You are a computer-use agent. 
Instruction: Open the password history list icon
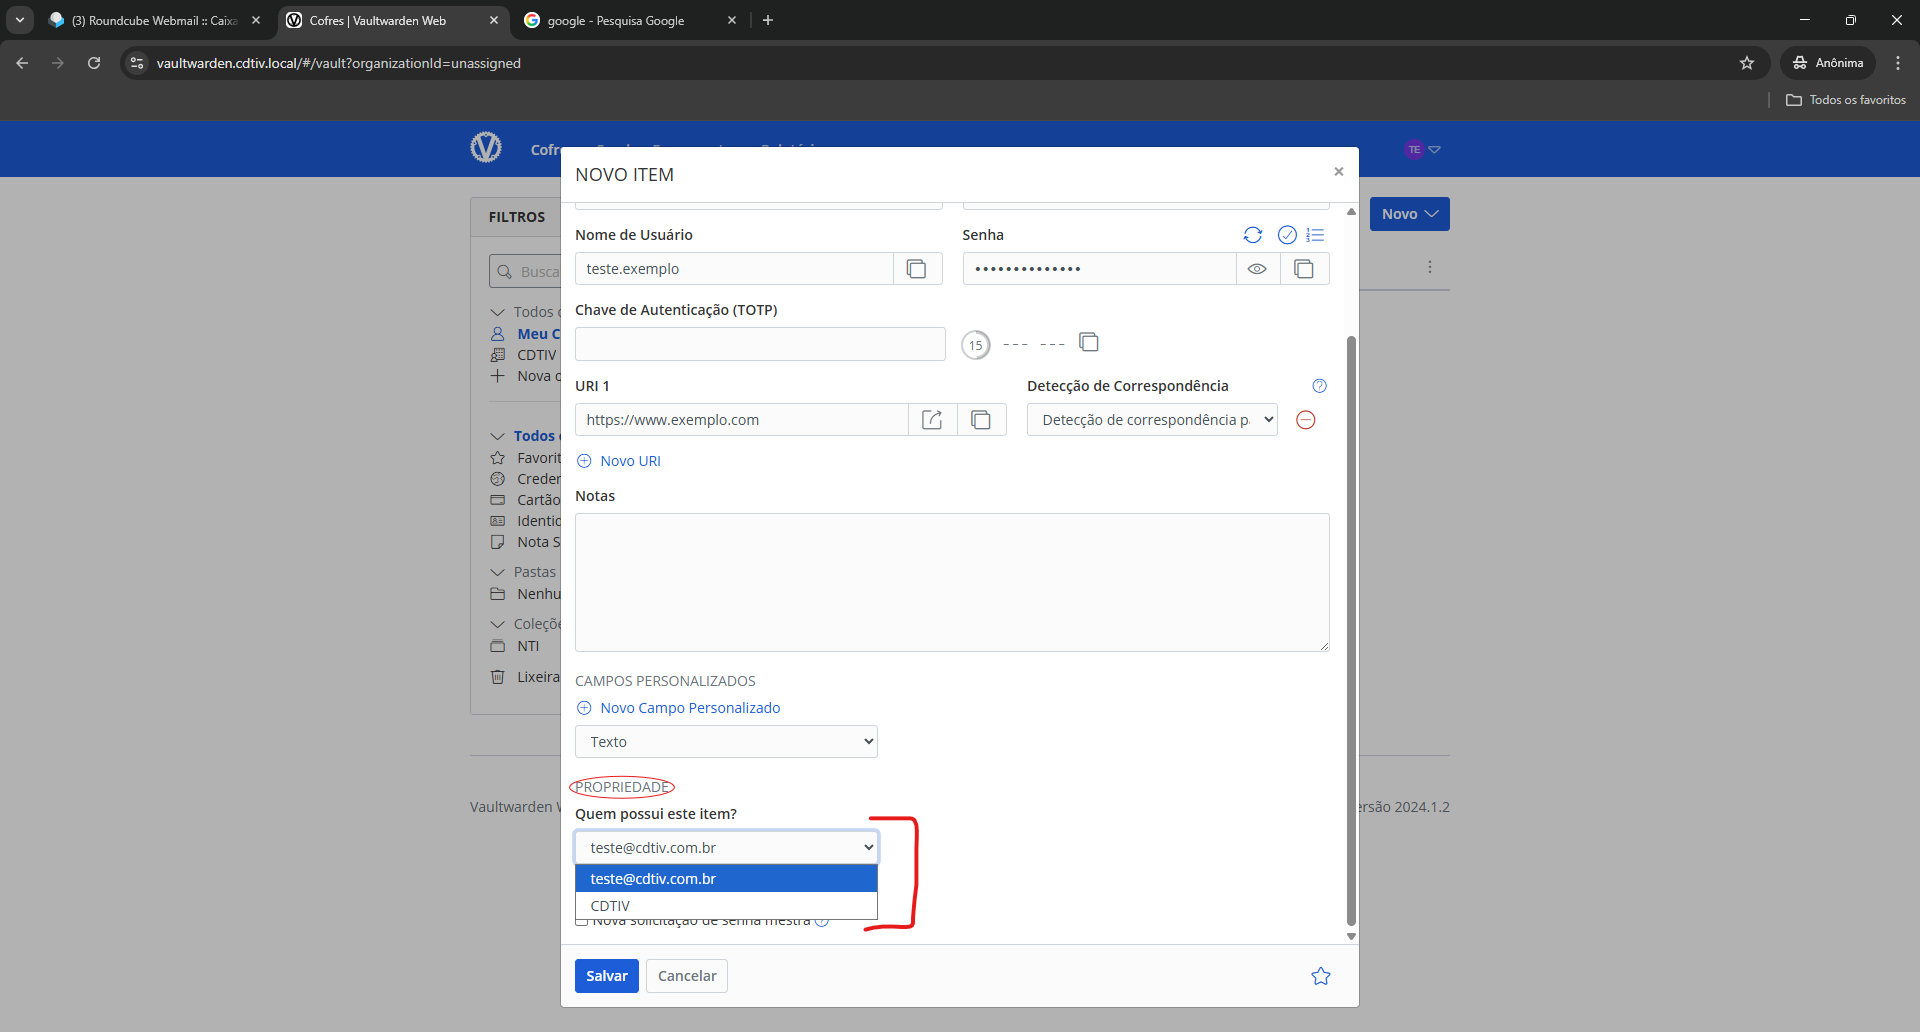click(1316, 235)
